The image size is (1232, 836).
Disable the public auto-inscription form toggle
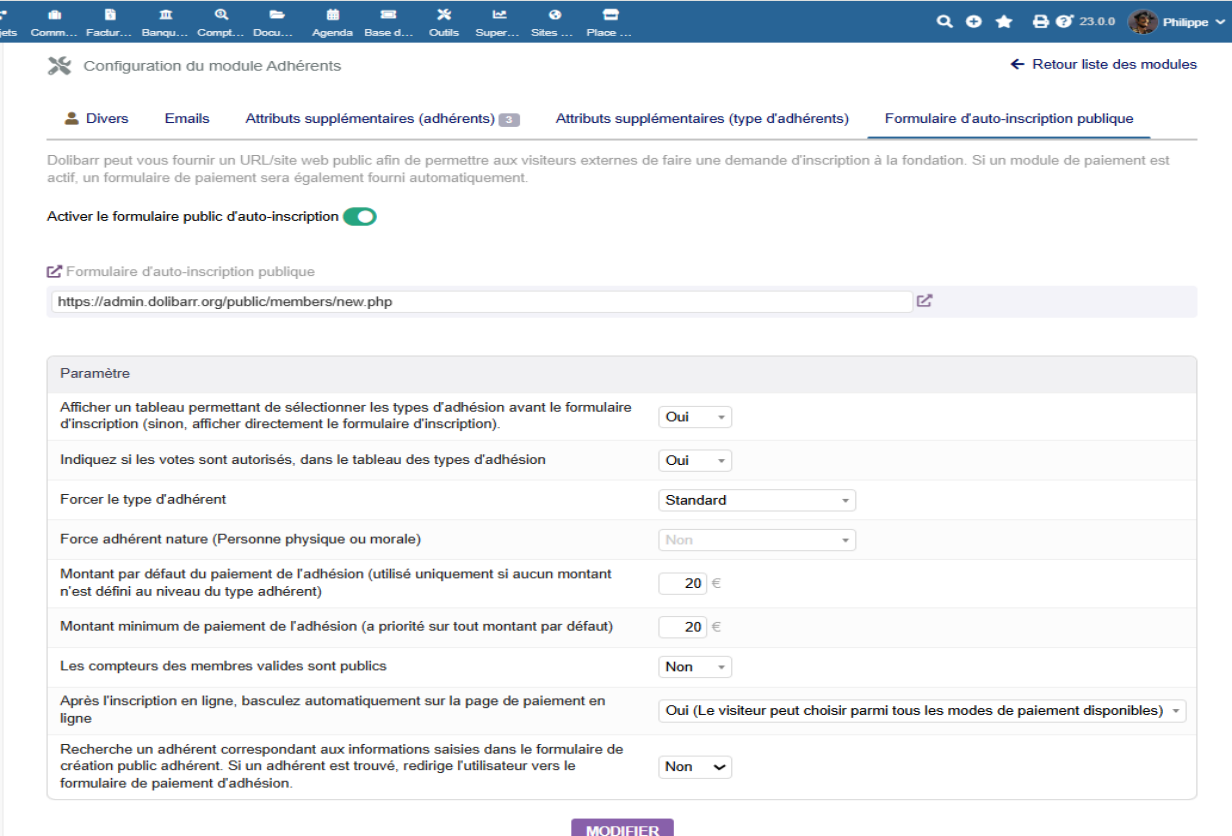tap(360, 216)
